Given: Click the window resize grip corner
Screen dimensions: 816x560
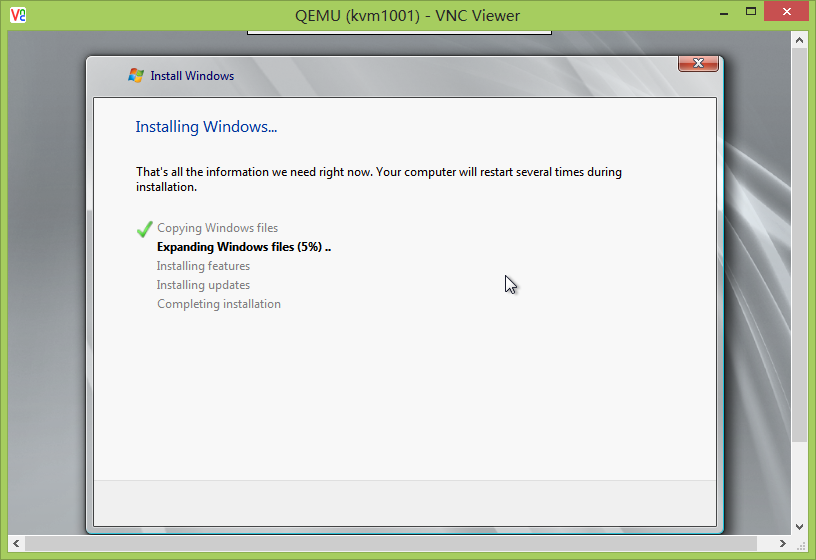Looking at the screenshot, I should click(x=800, y=544).
